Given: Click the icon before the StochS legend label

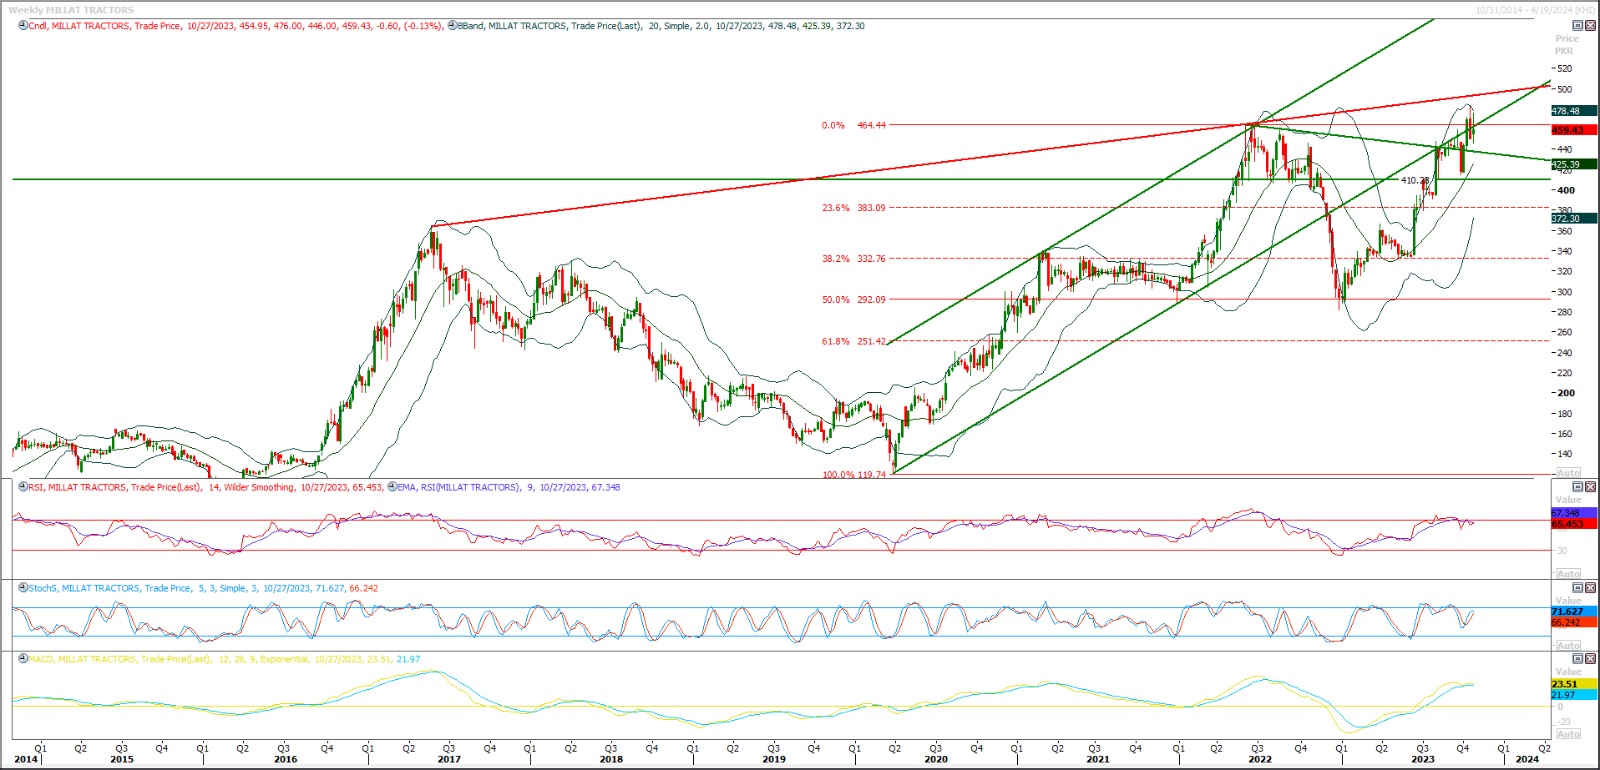Looking at the screenshot, I should (x=22, y=588).
